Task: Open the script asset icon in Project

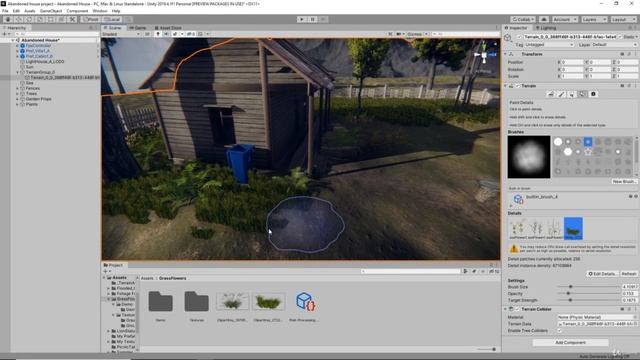Action: [304, 302]
